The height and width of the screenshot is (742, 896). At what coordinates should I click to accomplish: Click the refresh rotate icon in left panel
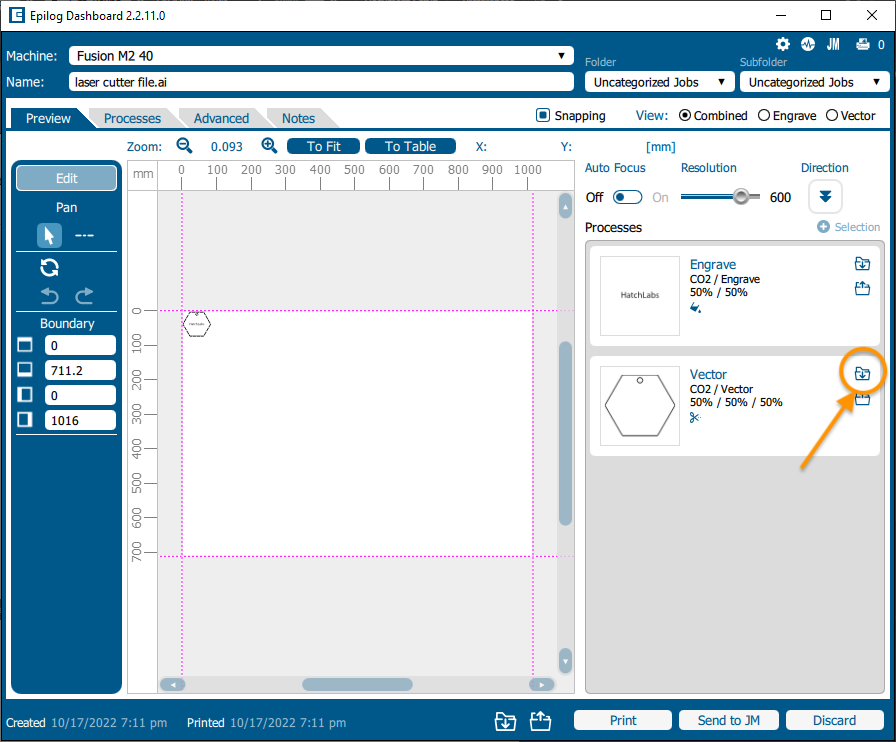tap(49, 267)
